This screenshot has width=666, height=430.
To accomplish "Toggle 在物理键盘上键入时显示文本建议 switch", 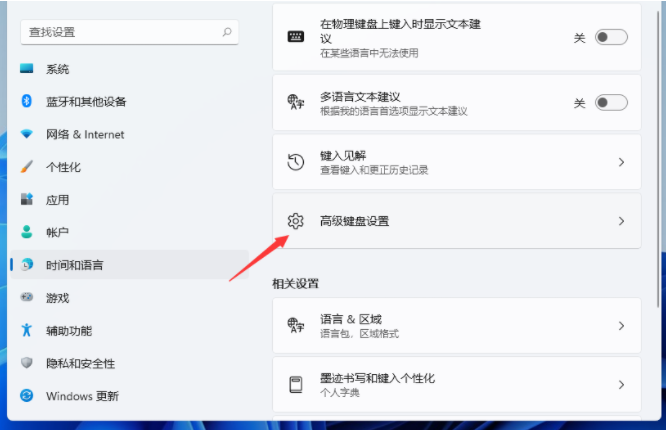I will click(x=611, y=37).
